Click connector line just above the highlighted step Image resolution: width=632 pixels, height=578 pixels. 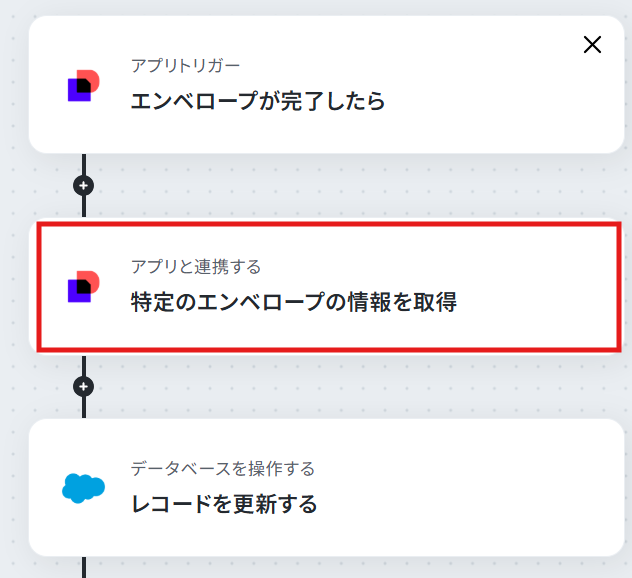click(x=84, y=206)
